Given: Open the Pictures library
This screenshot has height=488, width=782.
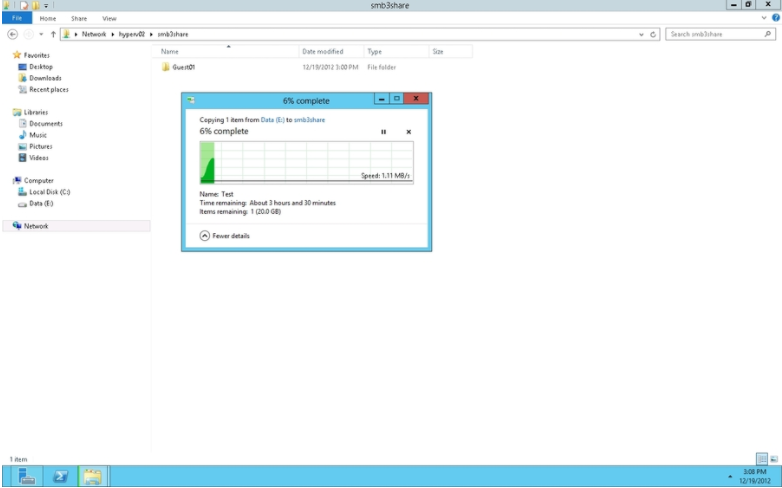Looking at the screenshot, I should click(35, 147).
